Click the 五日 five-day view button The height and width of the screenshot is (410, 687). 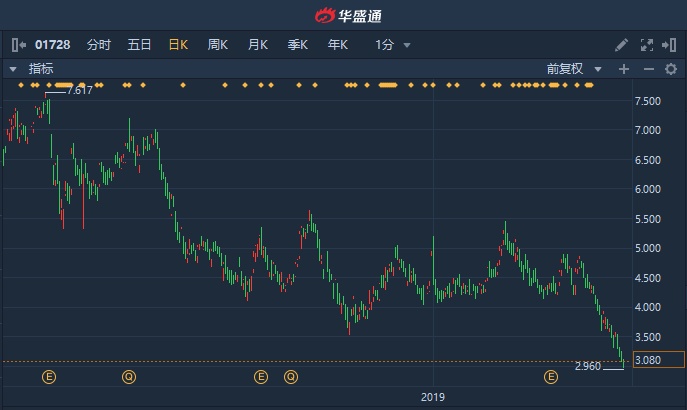point(139,45)
